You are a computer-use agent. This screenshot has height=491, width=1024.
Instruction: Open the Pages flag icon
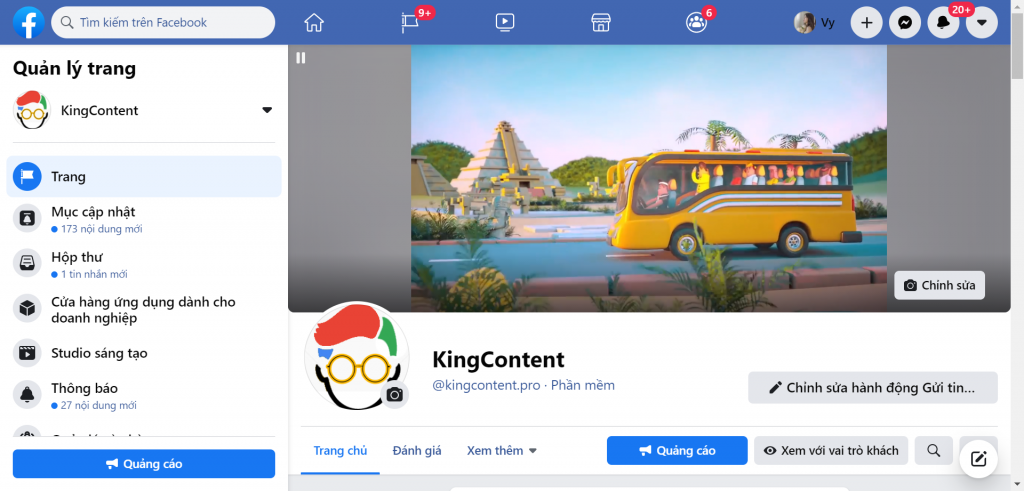click(410, 23)
